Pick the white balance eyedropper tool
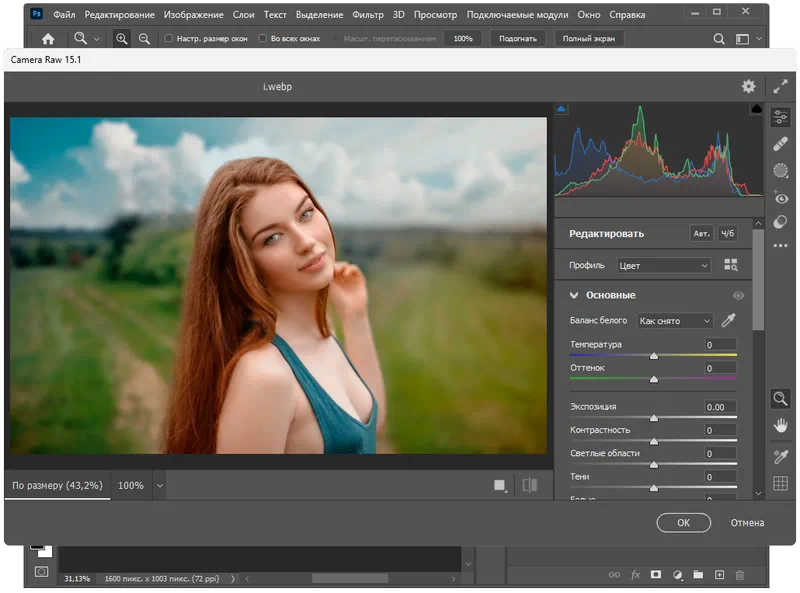800x593 pixels. [728, 320]
